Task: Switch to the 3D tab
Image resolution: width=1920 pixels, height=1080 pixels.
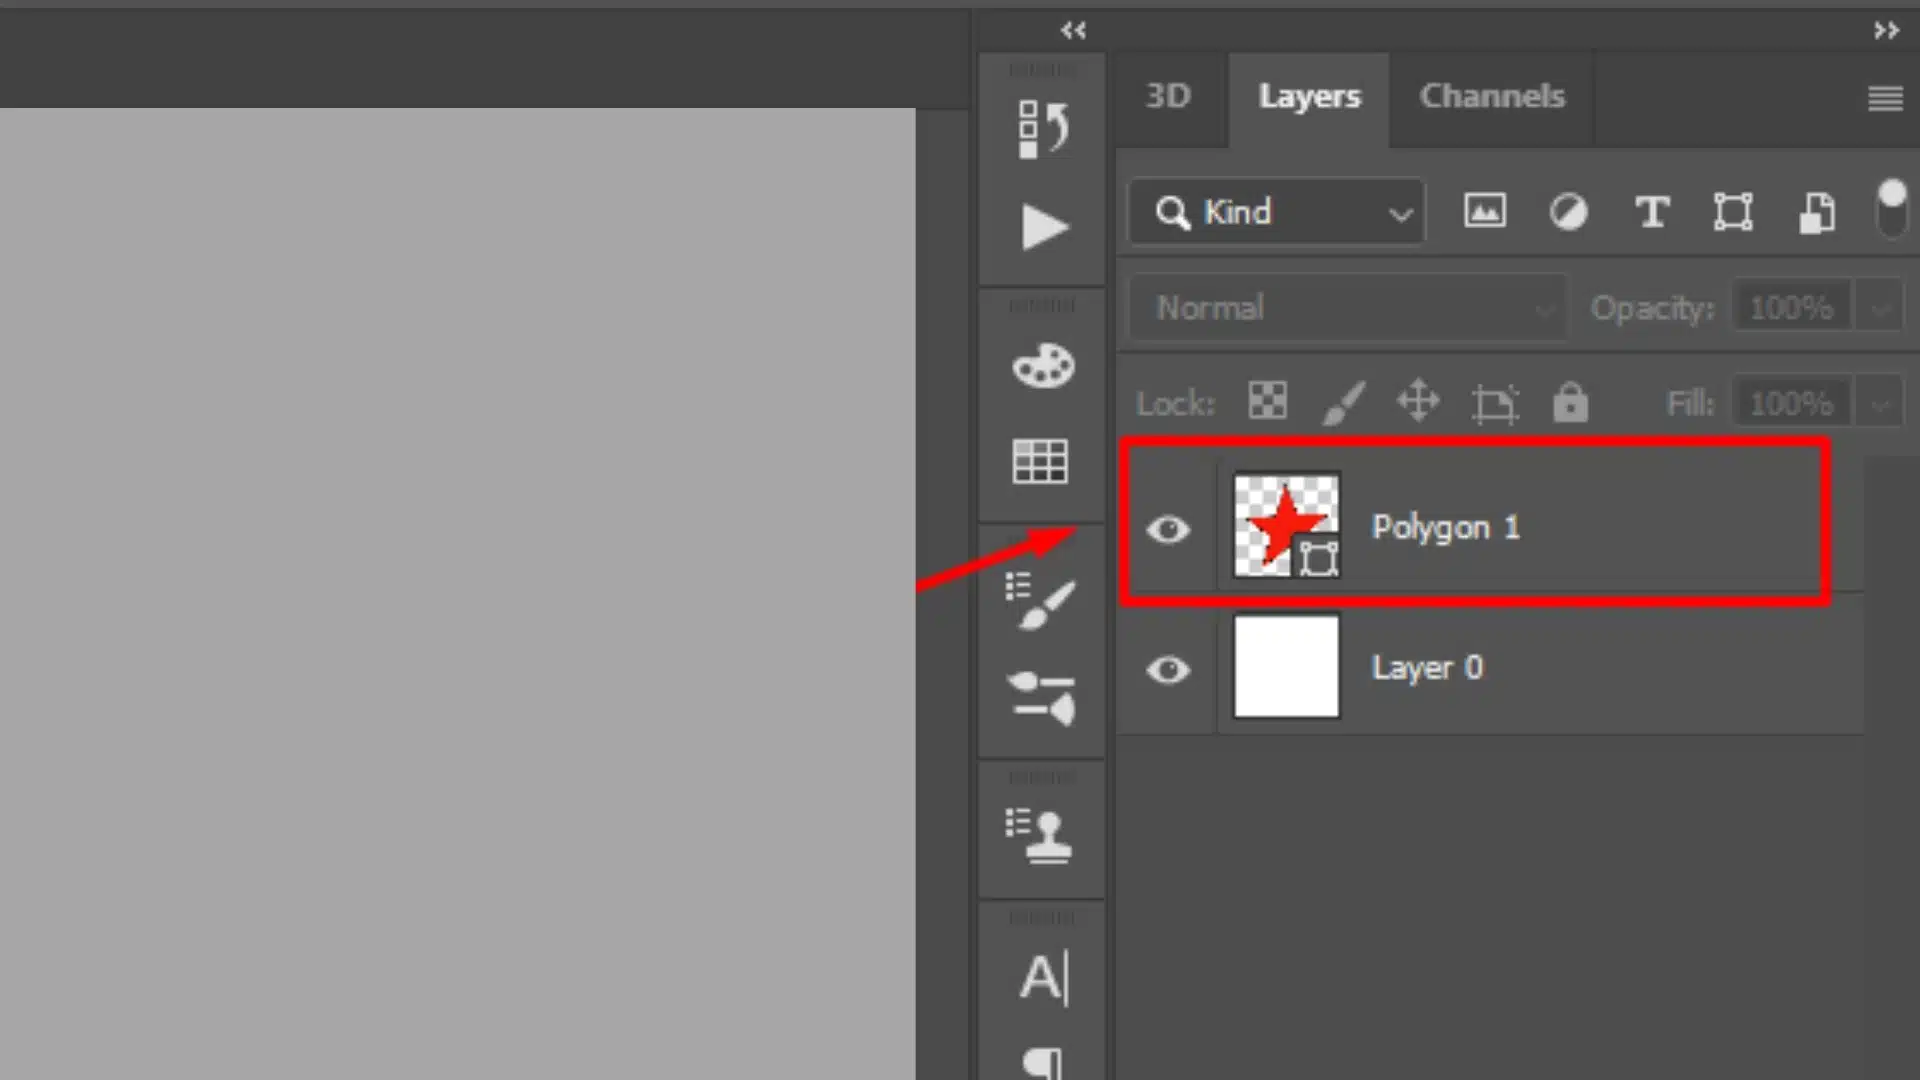Action: [1166, 95]
